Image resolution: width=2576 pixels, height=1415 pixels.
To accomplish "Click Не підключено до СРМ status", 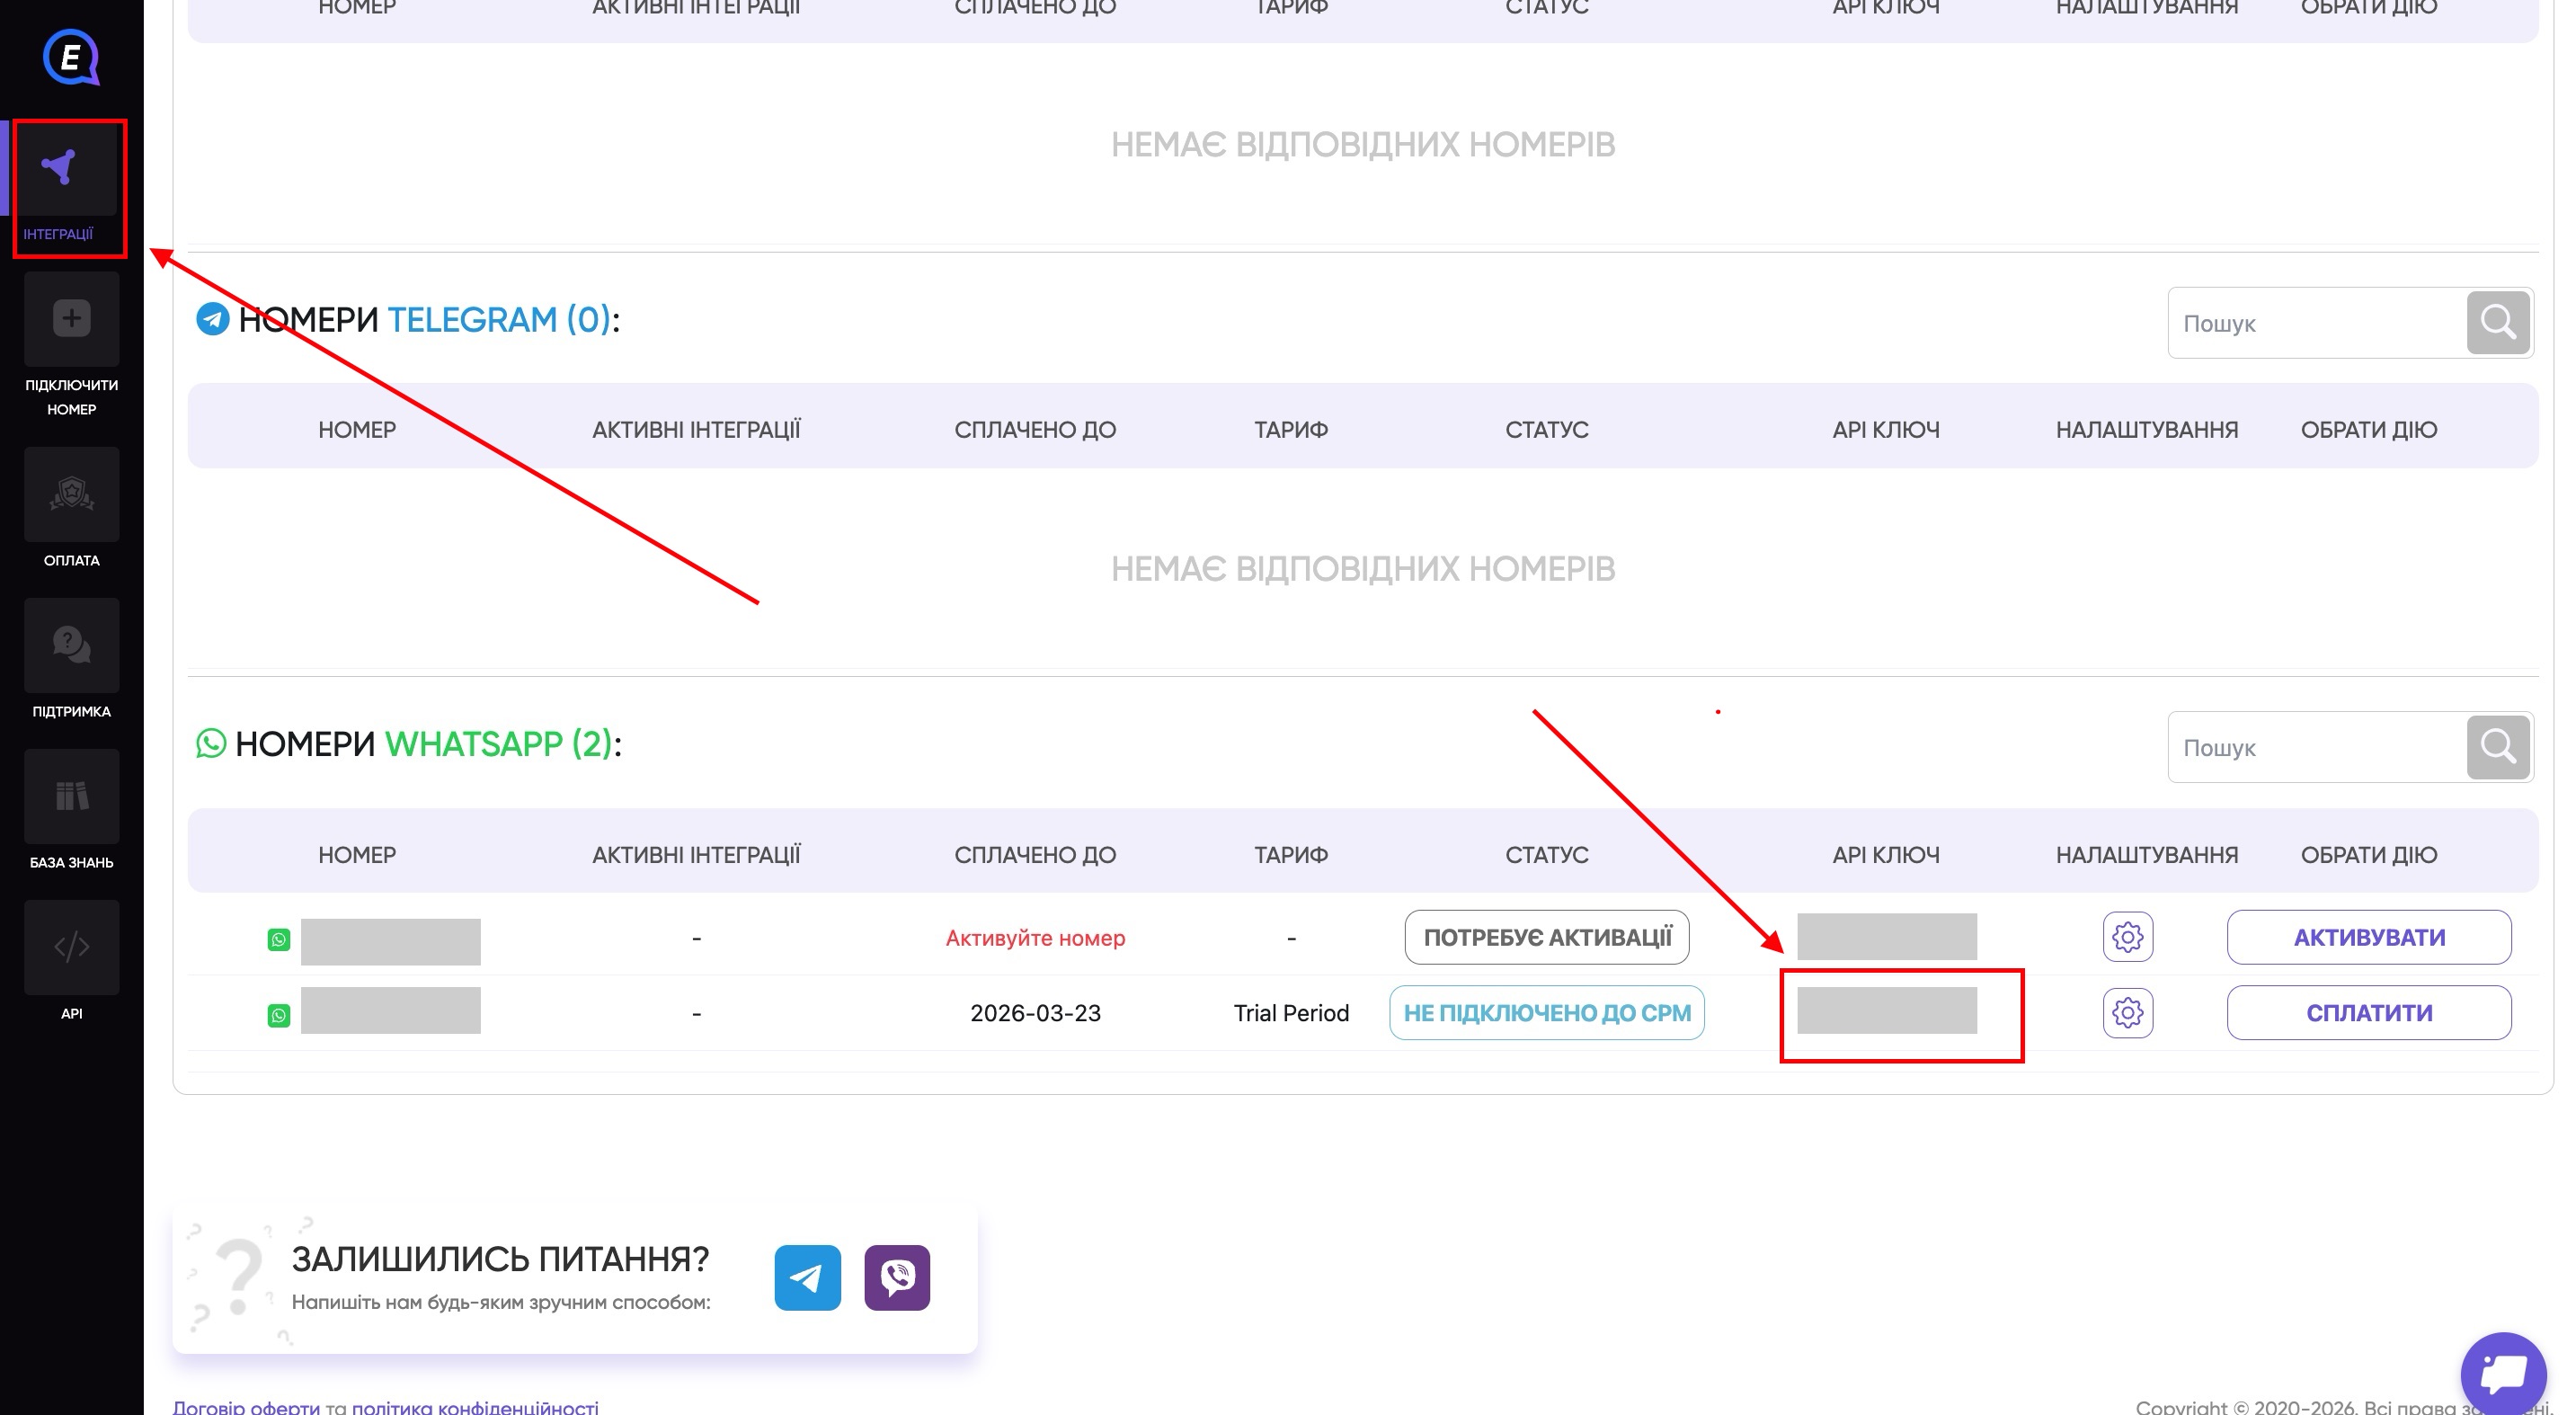I will pos(1546,1012).
